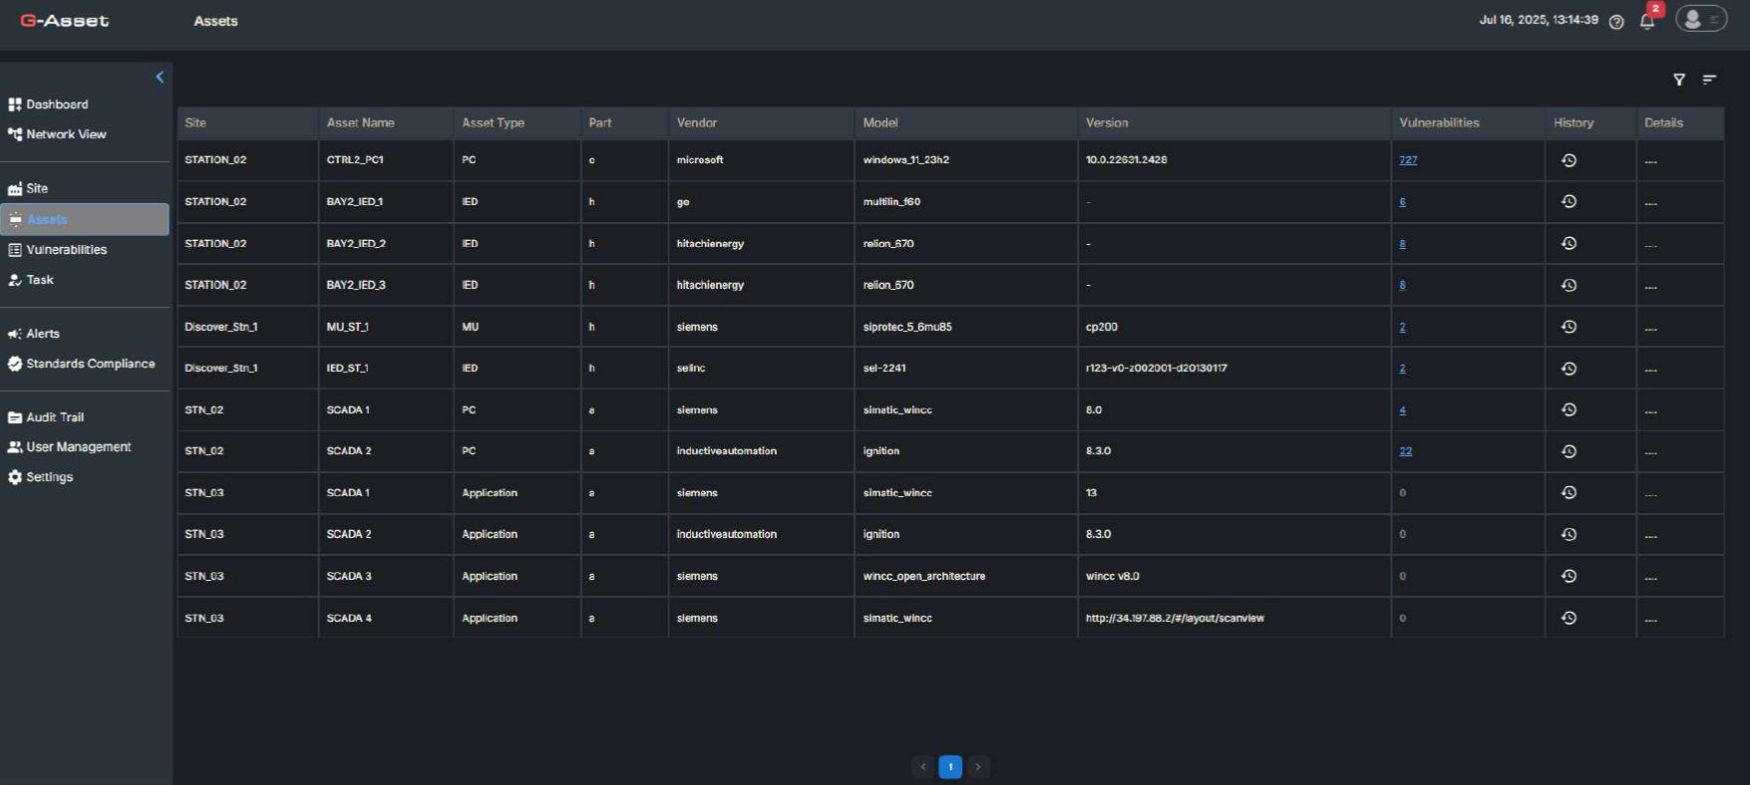View history for SCADA 4
The width and height of the screenshot is (1750, 785).
1569,618
